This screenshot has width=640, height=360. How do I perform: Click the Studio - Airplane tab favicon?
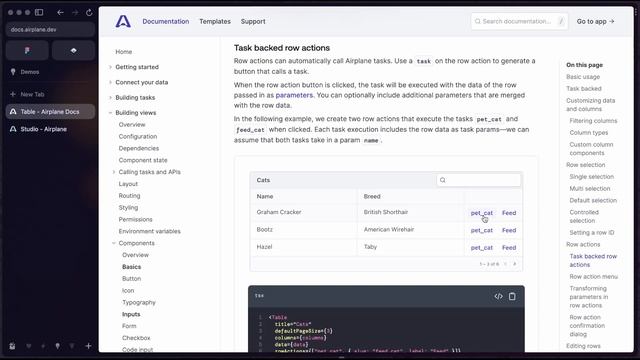tap(13, 129)
